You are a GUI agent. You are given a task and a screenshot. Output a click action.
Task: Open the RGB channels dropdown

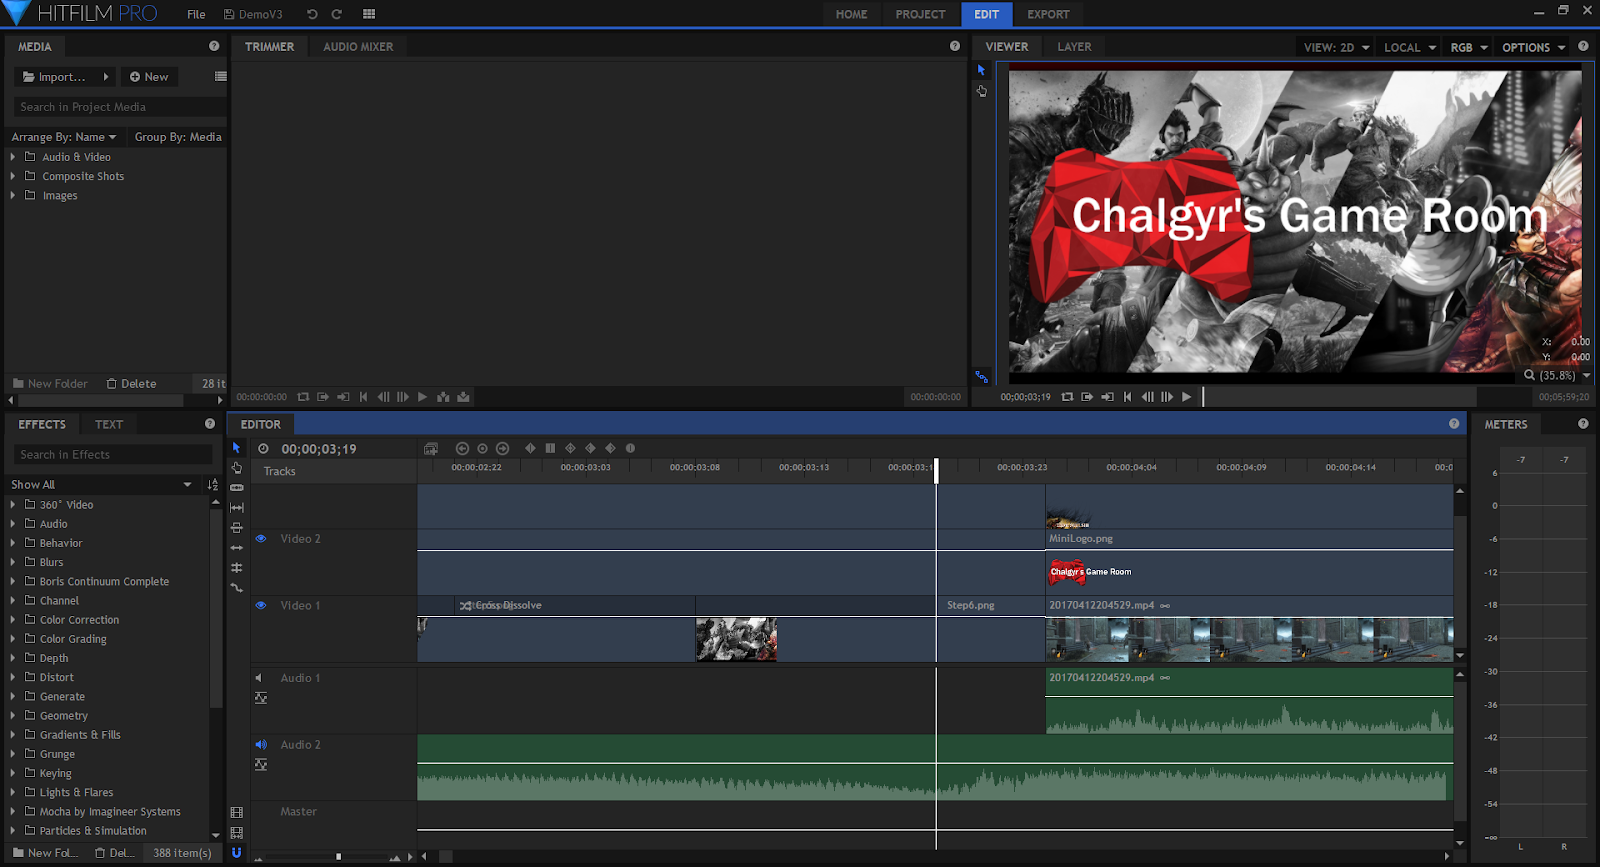pos(1469,47)
